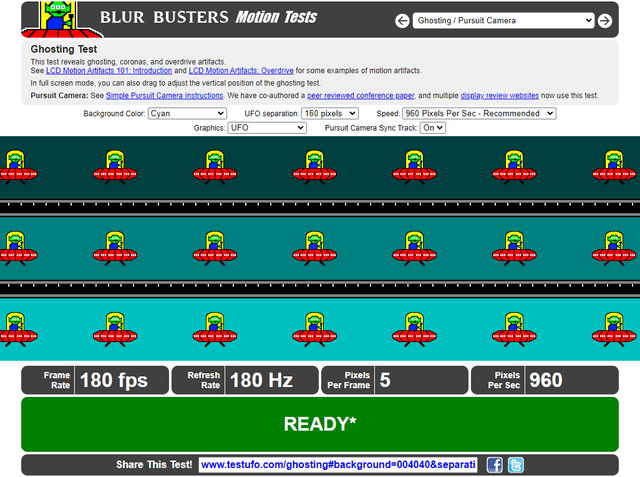Click the green READY* status bar
Image resolution: width=640 pixels, height=477 pixels.
(x=320, y=424)
